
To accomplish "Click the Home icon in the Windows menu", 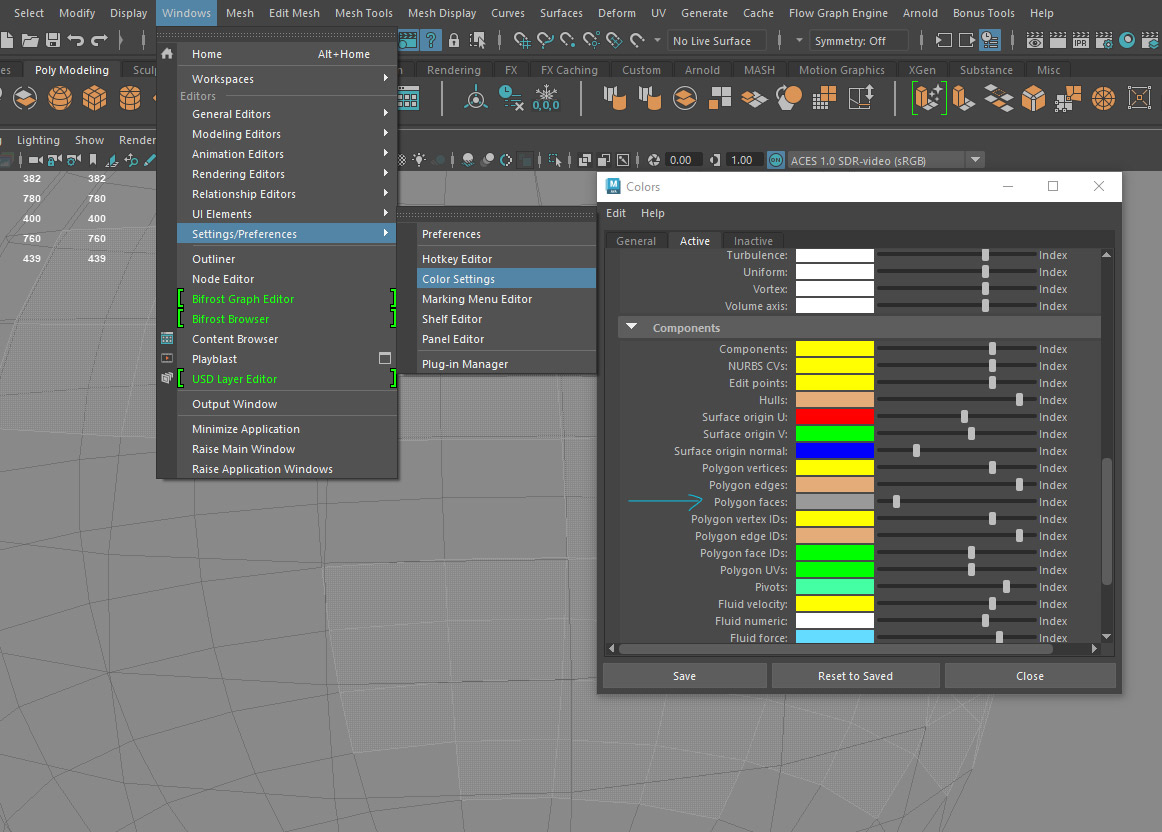I will [x=167, y=54].
